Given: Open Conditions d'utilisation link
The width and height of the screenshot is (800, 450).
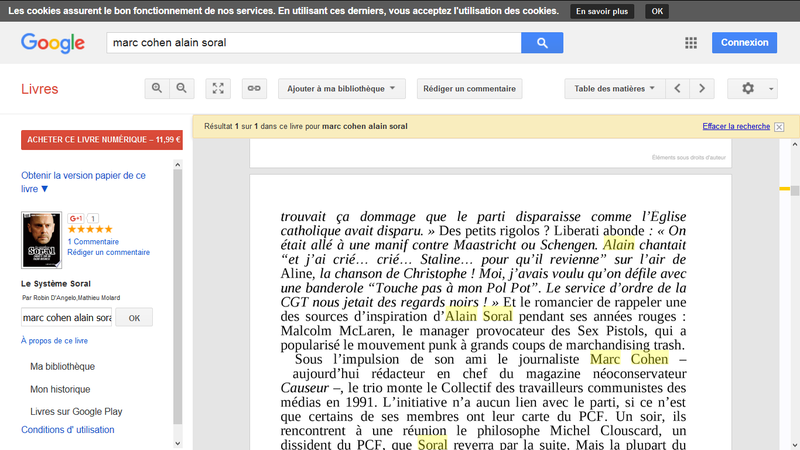Looking at the screenshot, I should [x=68, y=430].
